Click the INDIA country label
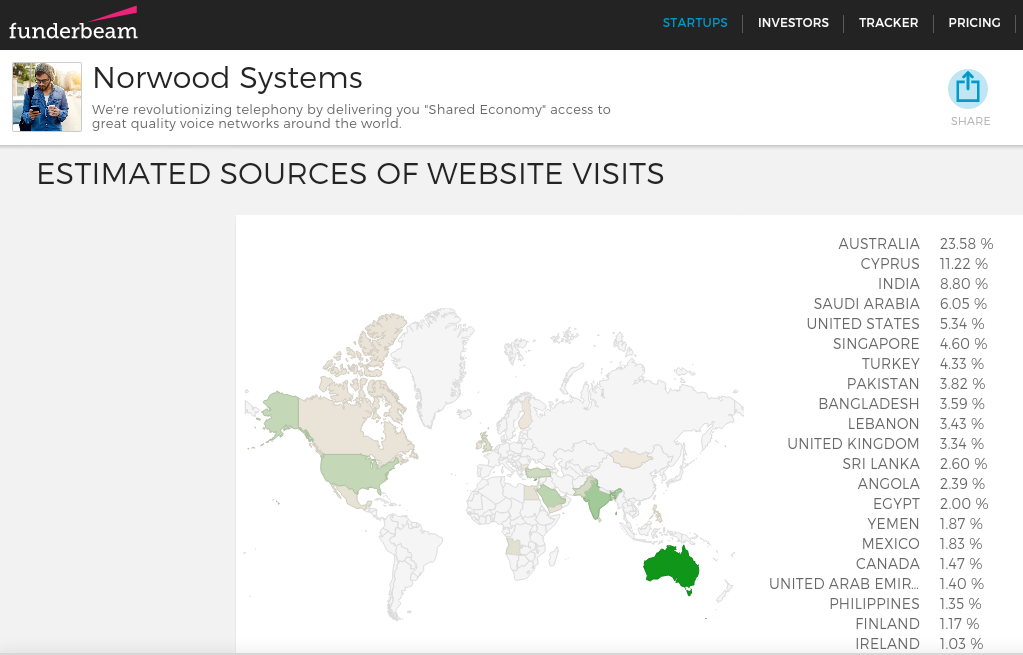 tap(898, 284)
